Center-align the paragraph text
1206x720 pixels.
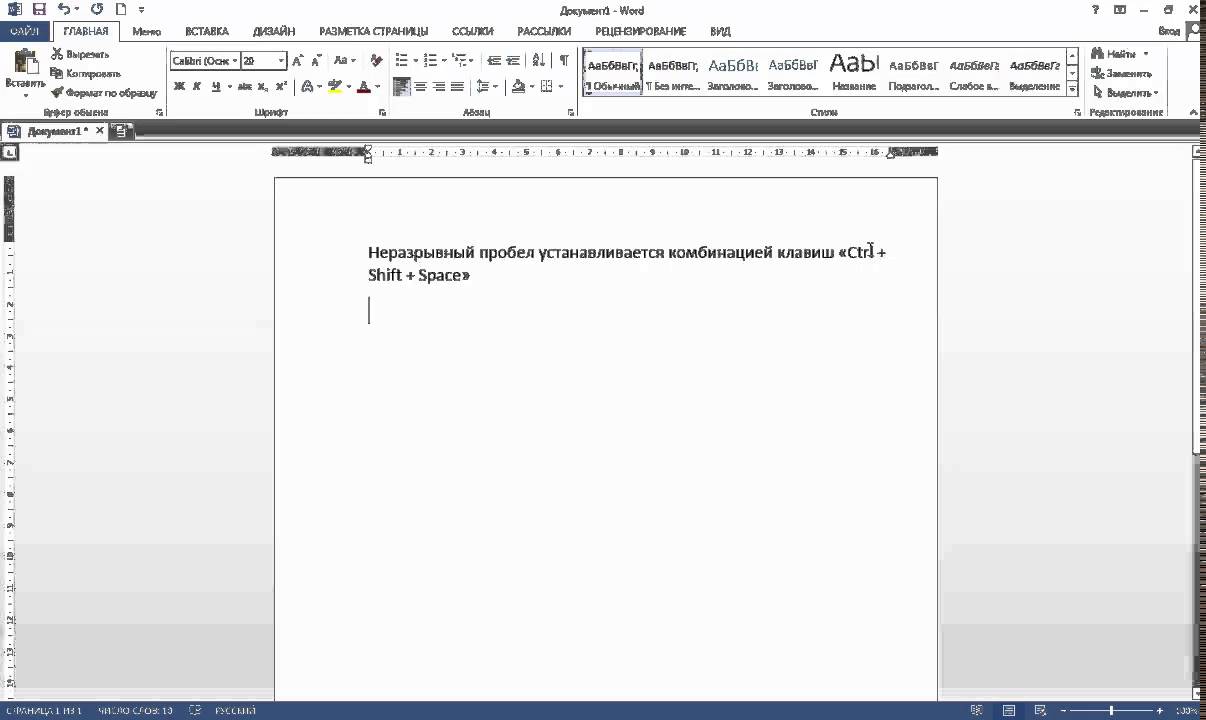(x=420, y=87)
